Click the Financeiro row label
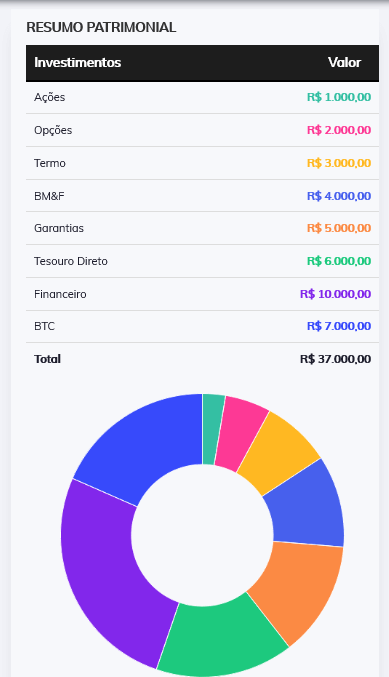This screenshot has width=389, height=677. pyautogui.click(x=60, y=294)
